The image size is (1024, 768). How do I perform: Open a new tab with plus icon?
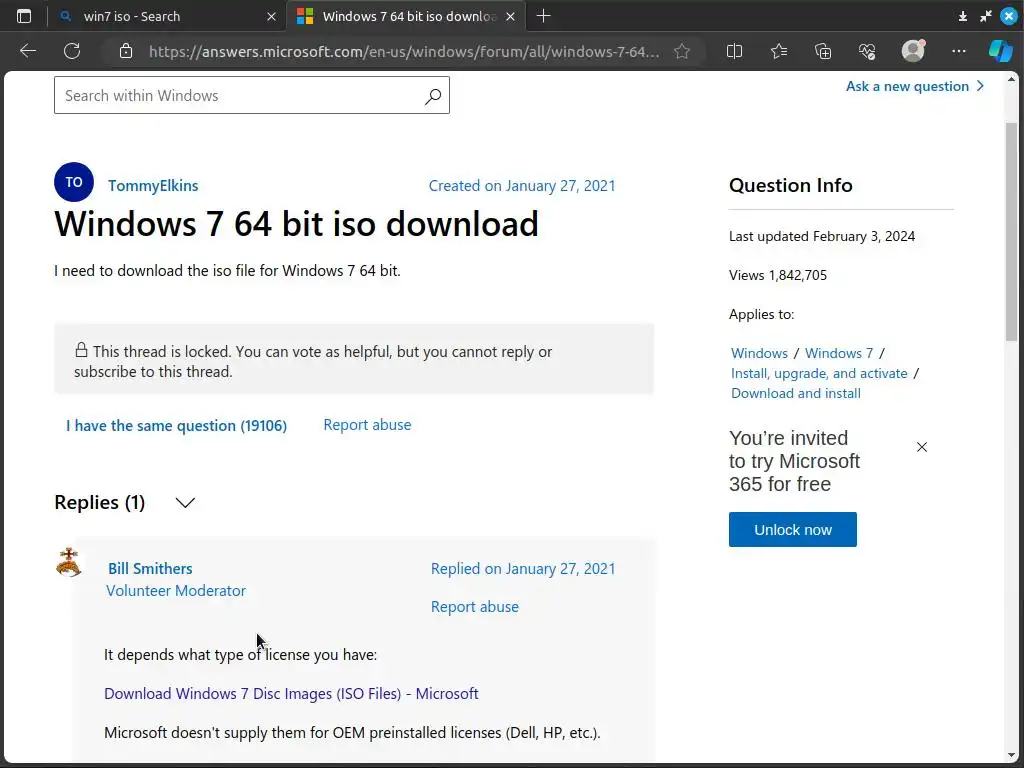543,16
